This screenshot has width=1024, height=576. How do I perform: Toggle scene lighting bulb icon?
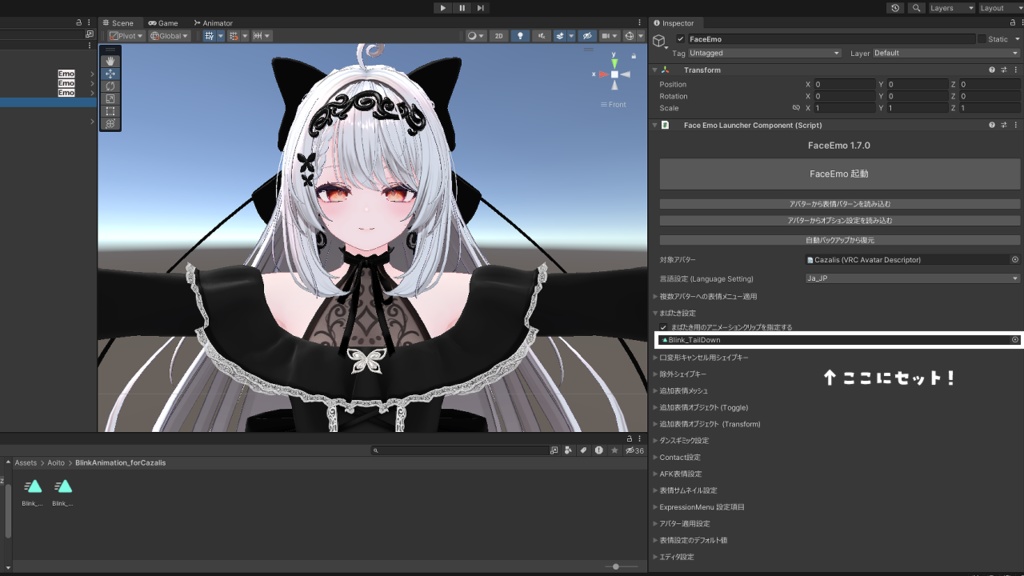(x=520, y=36)
